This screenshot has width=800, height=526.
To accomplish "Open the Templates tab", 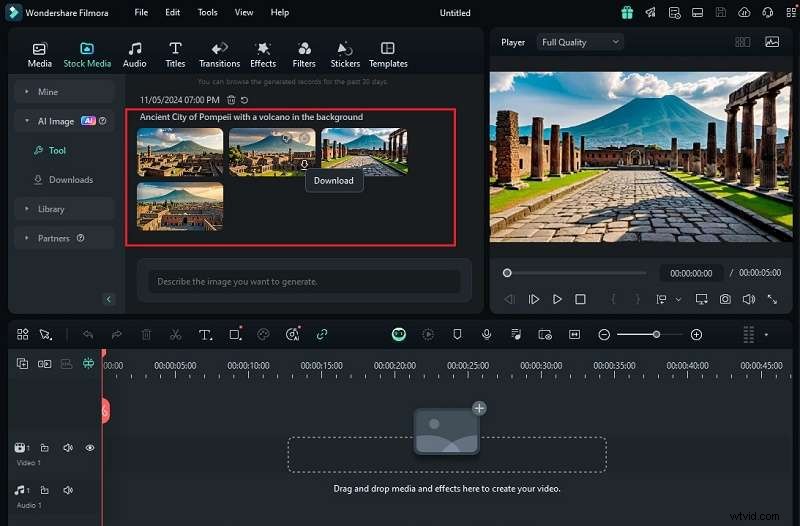I will pyautogui.click(x=388, y=55).
